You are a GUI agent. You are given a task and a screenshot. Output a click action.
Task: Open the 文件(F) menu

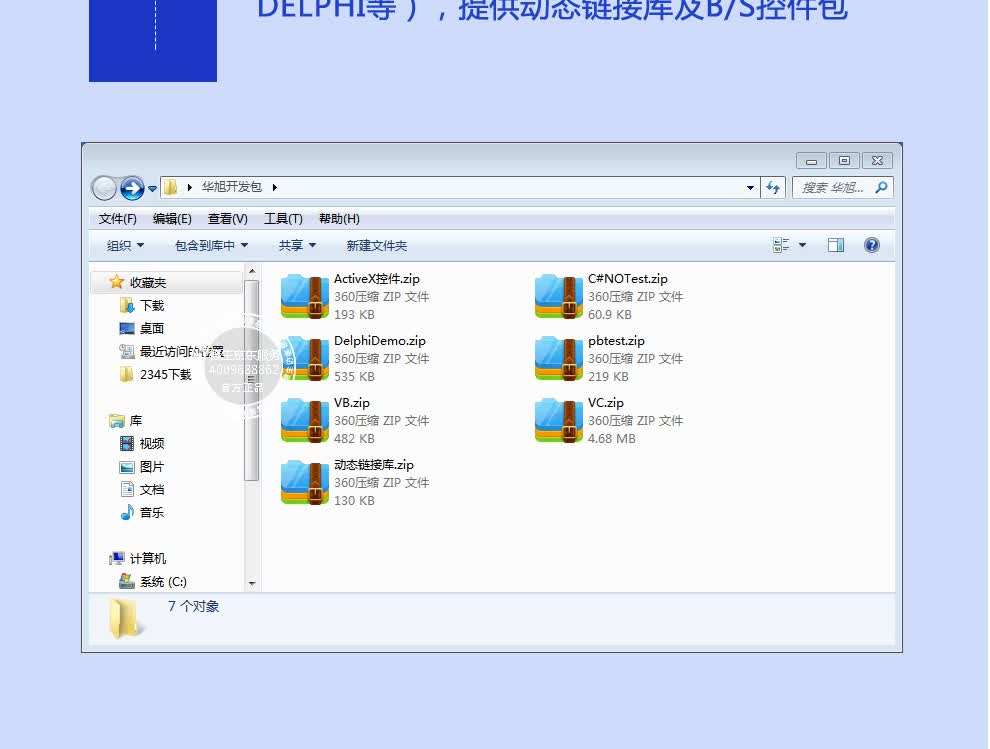tap(117, 218)
